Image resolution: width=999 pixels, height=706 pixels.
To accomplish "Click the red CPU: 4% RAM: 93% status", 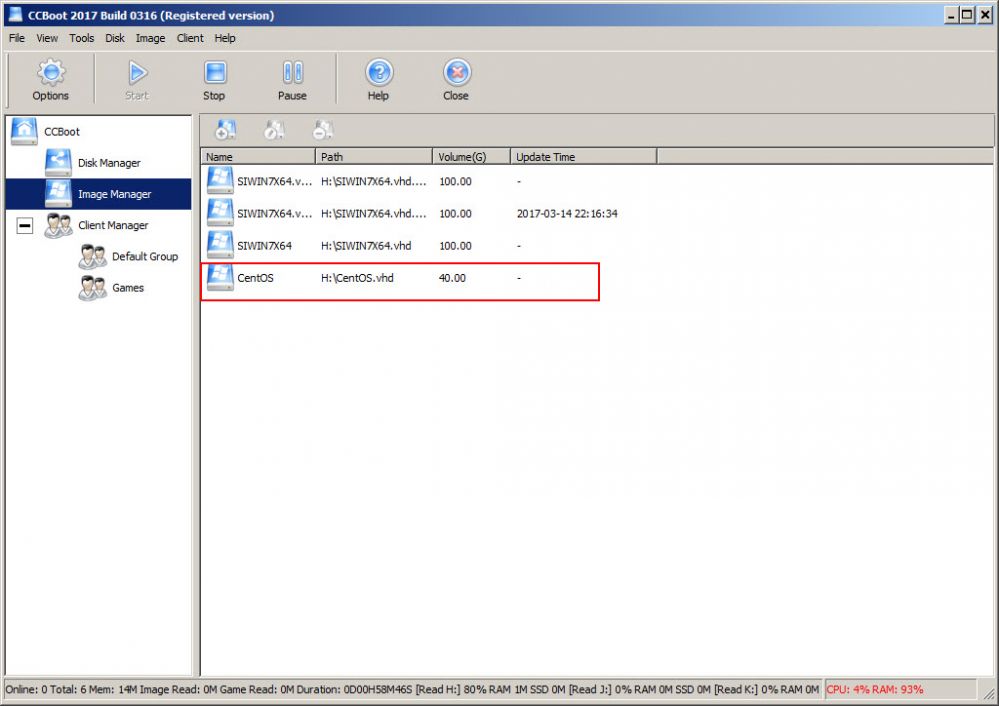I will [875, 689].
